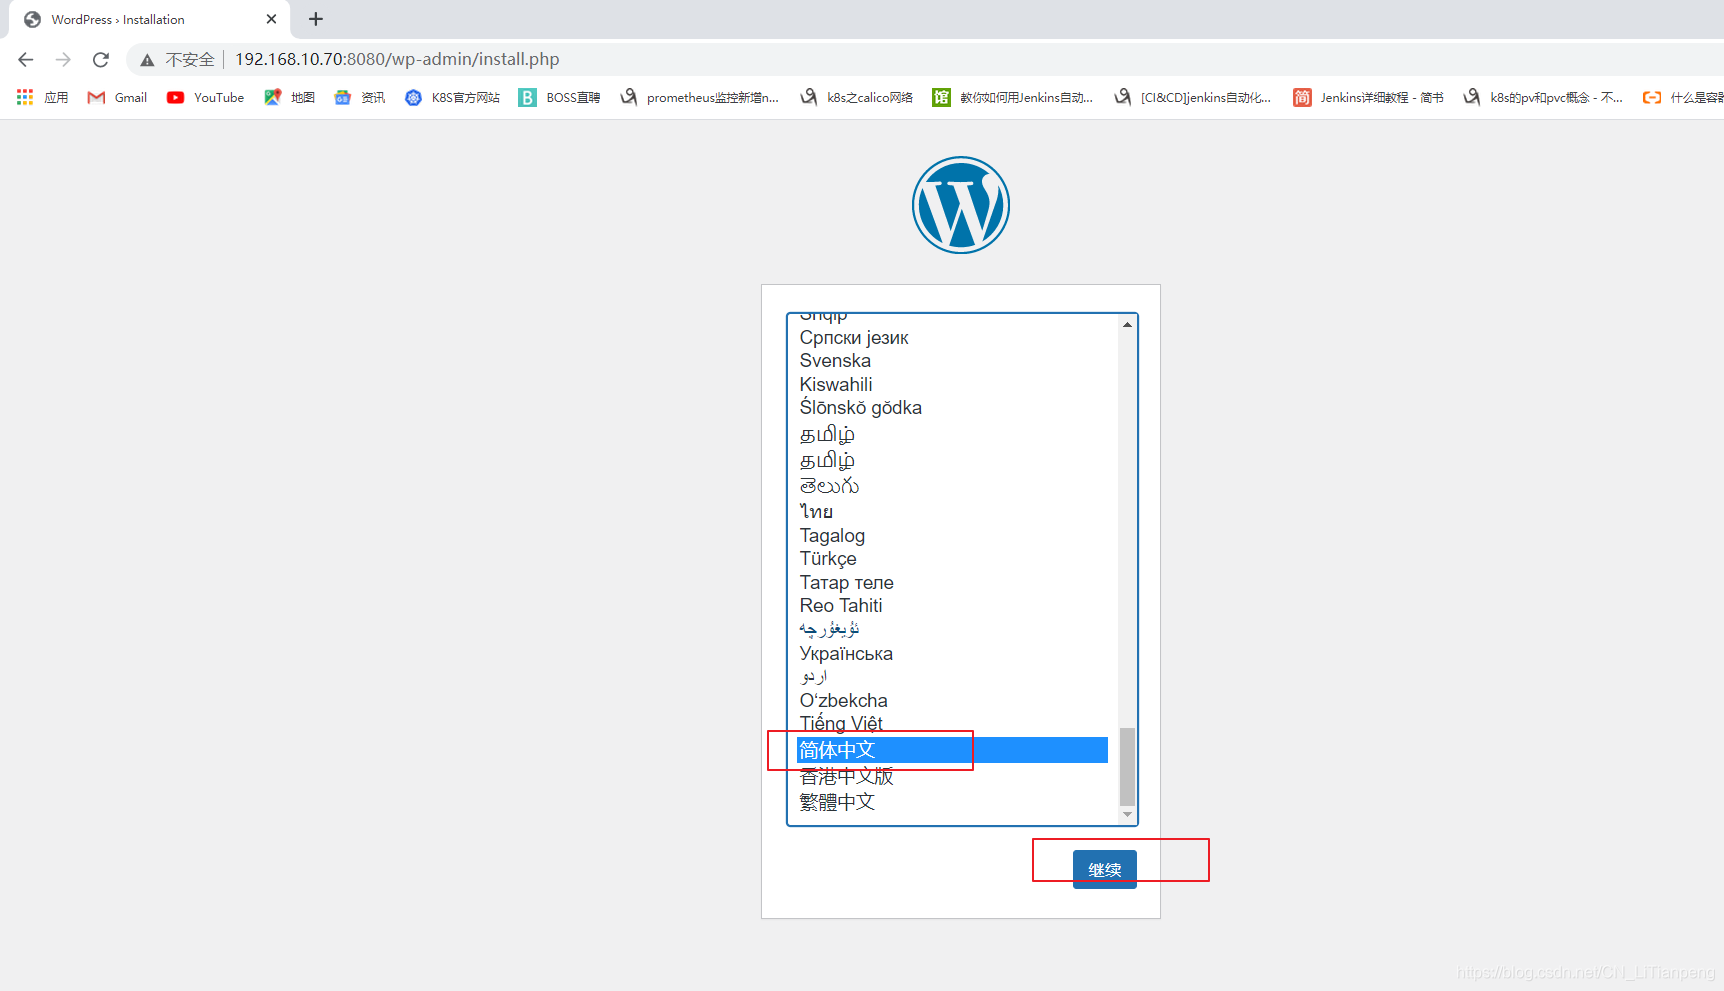Viewport: 1724px width, 991px height.
Task: Close the WordPress Installation tab
Action: coord(271,19)
